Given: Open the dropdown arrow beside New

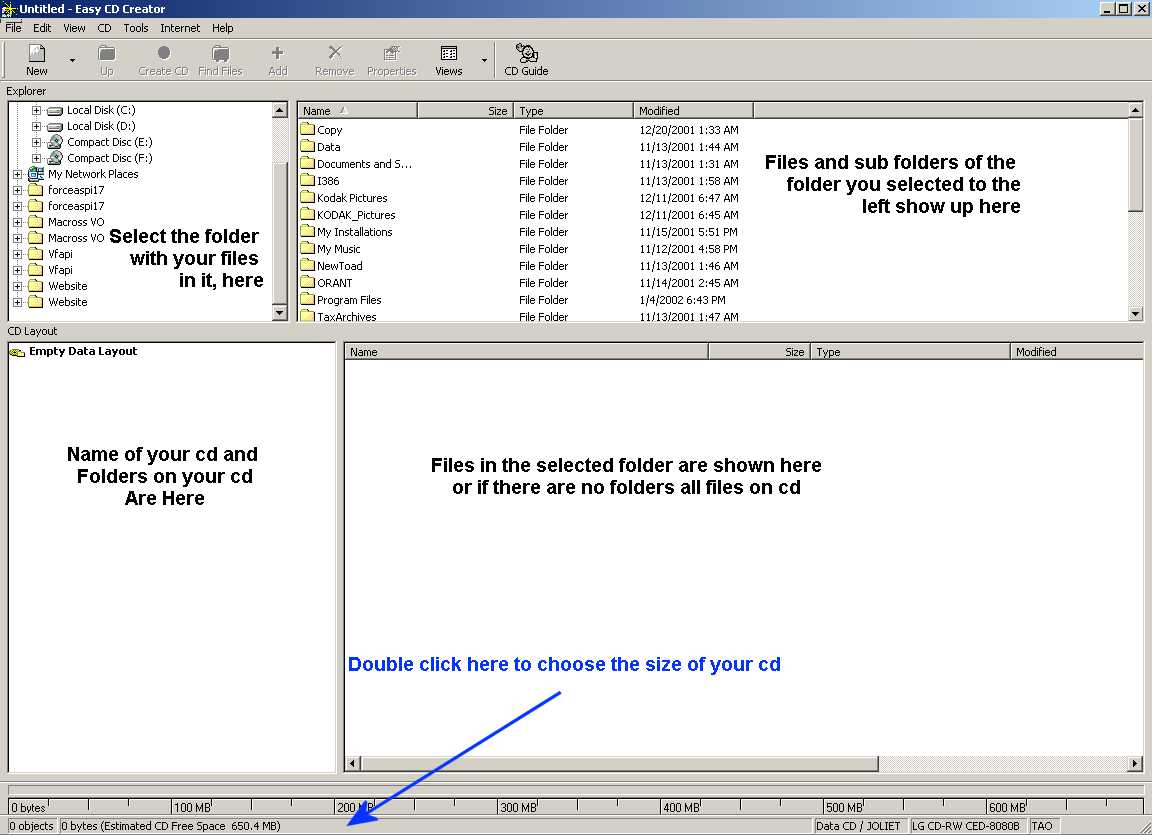Looking at the screenshot, I should (x=72, y=61).
